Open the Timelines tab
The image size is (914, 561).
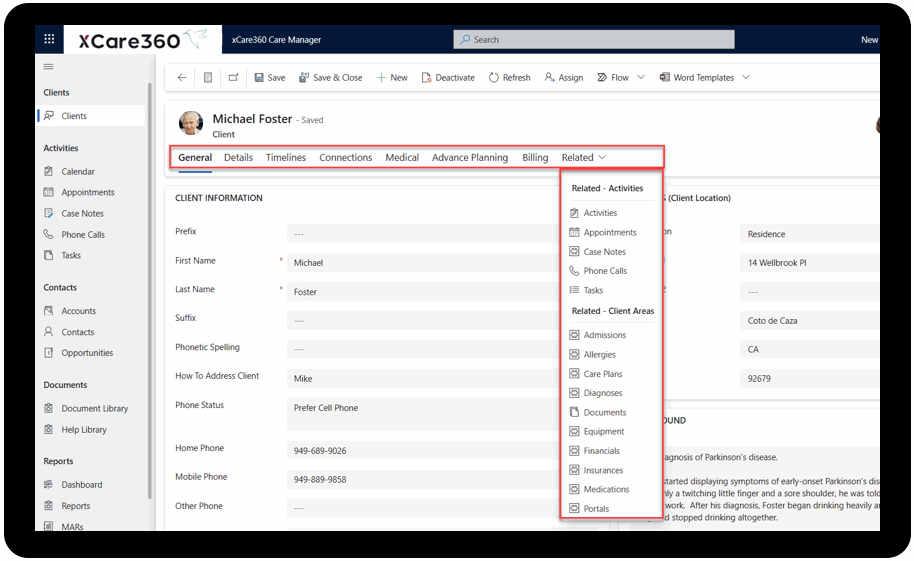click(x=286, y=157)
